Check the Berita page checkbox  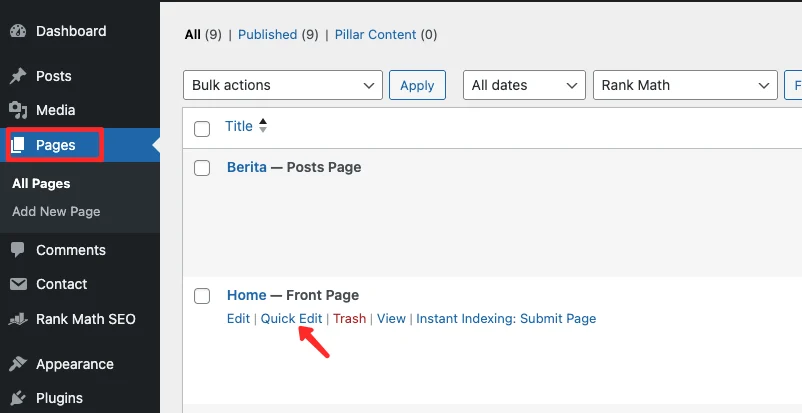click(x=202, y=167)
